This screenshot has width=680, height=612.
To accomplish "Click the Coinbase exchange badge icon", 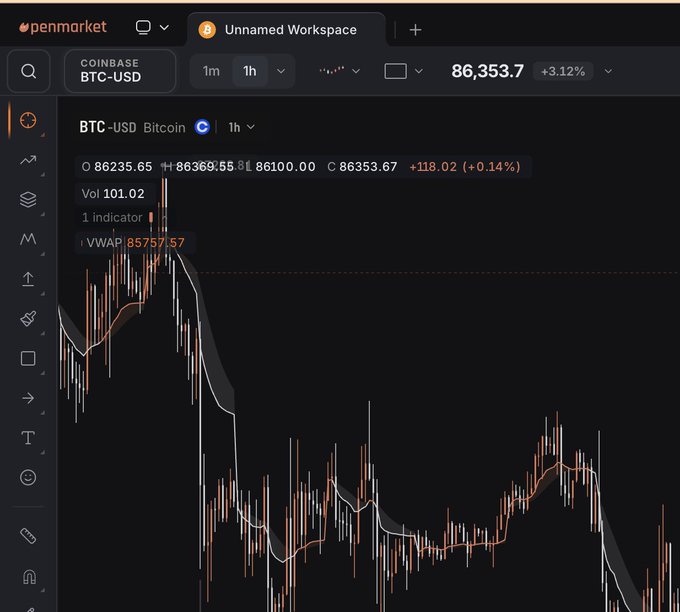I will pyautogui.click(x=202, y=127).
